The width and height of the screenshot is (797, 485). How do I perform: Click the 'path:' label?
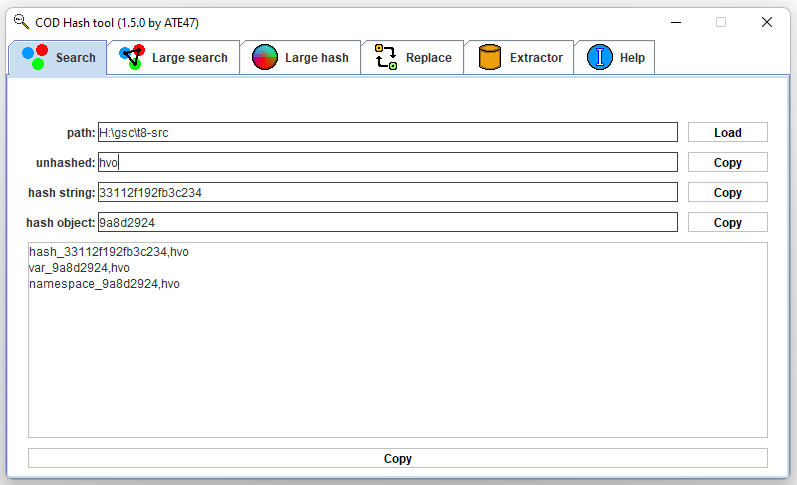(x=81, y=133)
